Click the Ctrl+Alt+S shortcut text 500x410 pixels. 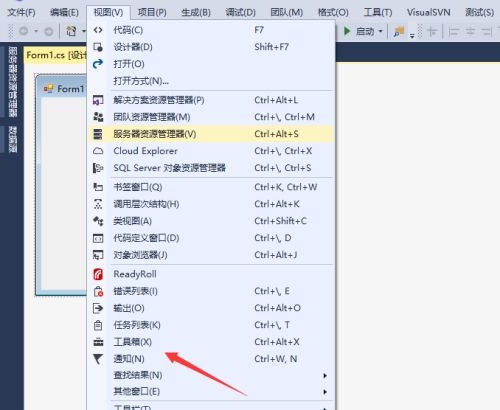pyautogui.click(x=276, y=134)
